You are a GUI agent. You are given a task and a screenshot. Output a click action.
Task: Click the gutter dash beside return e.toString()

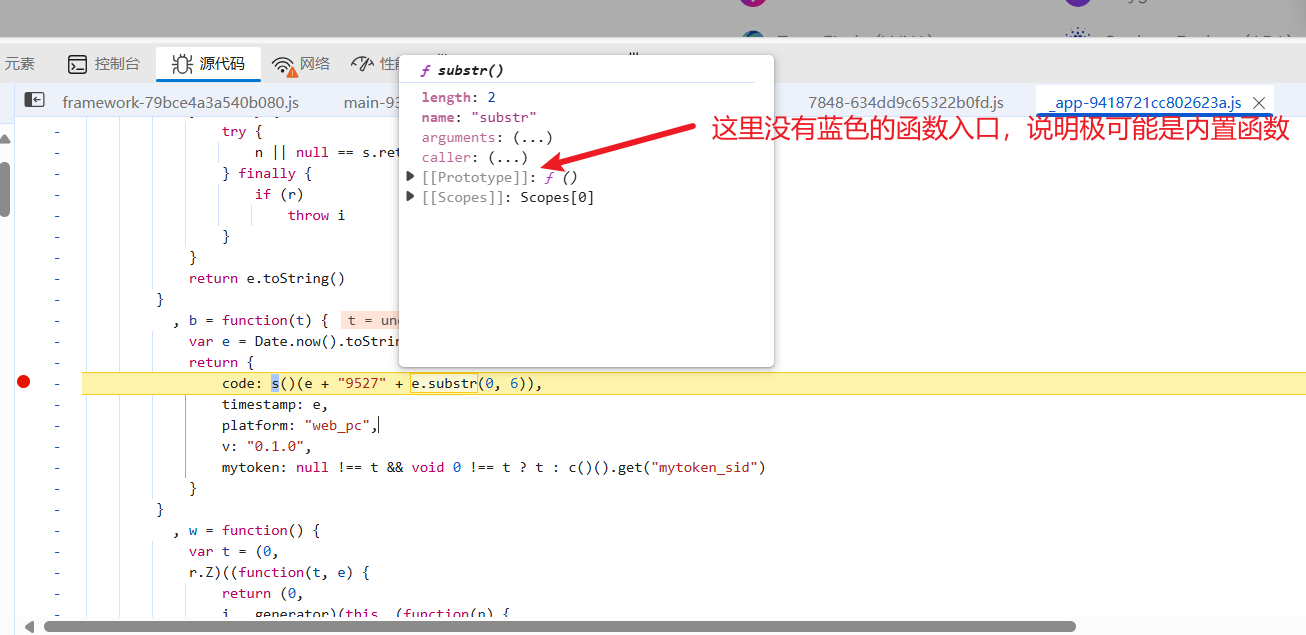57,278
